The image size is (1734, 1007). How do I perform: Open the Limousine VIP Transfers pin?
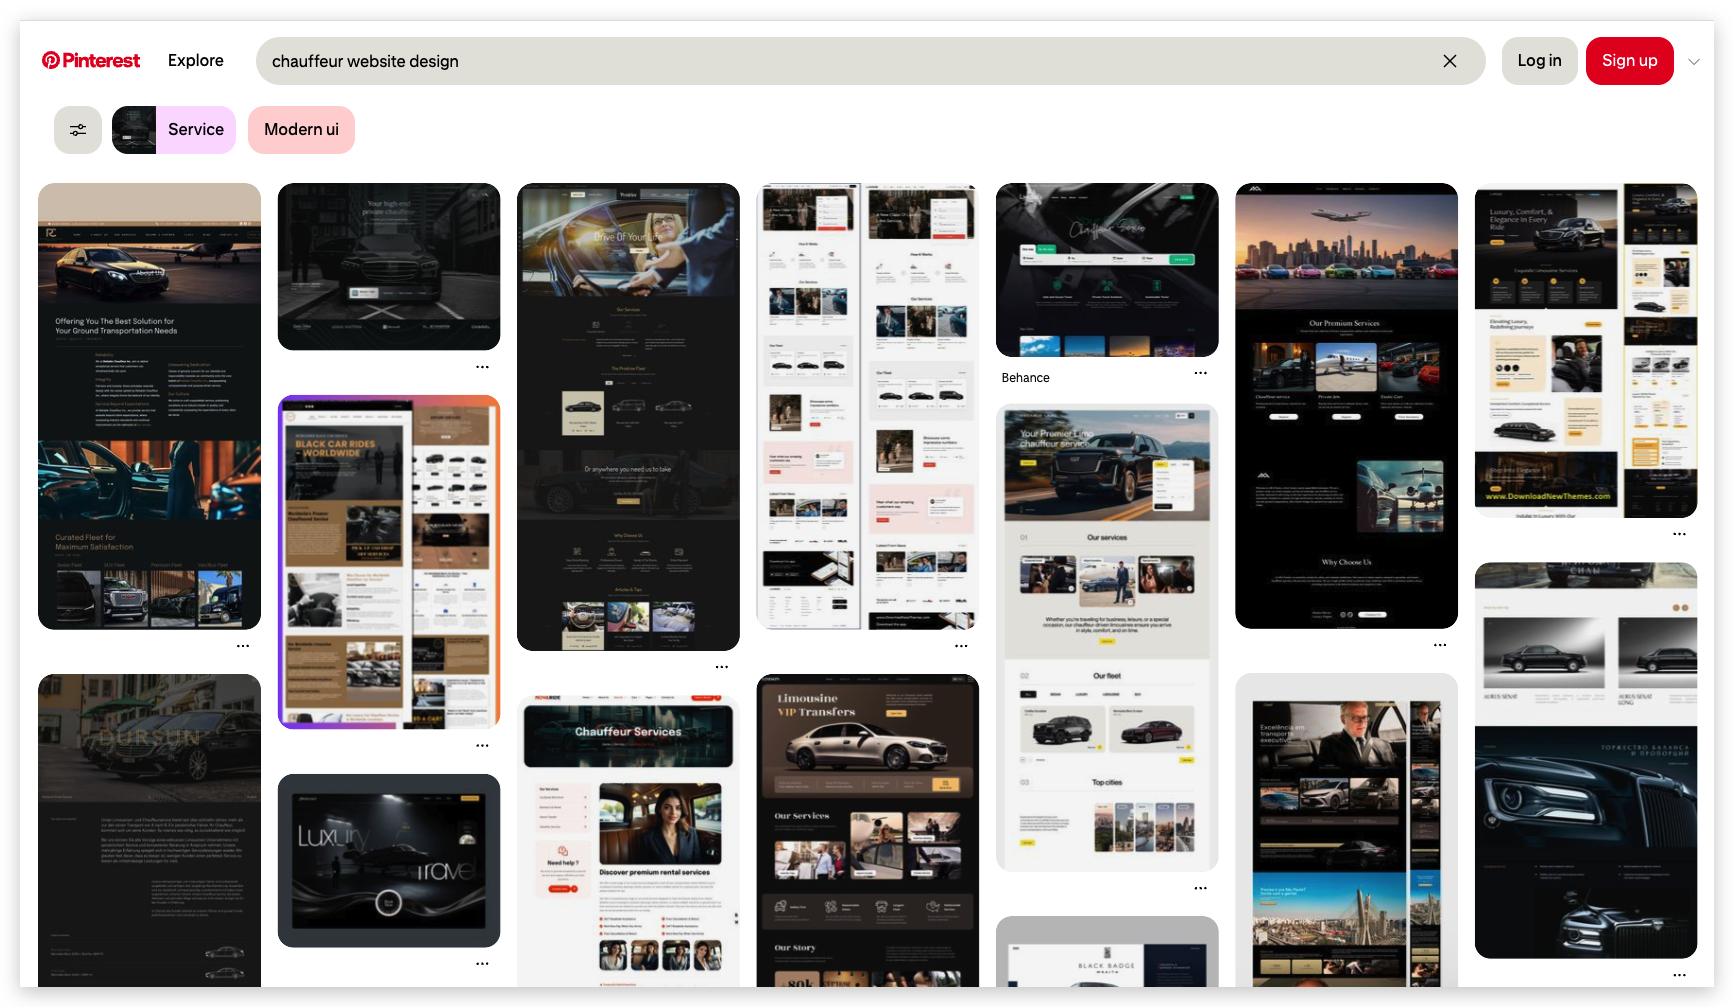pos(868,830)
